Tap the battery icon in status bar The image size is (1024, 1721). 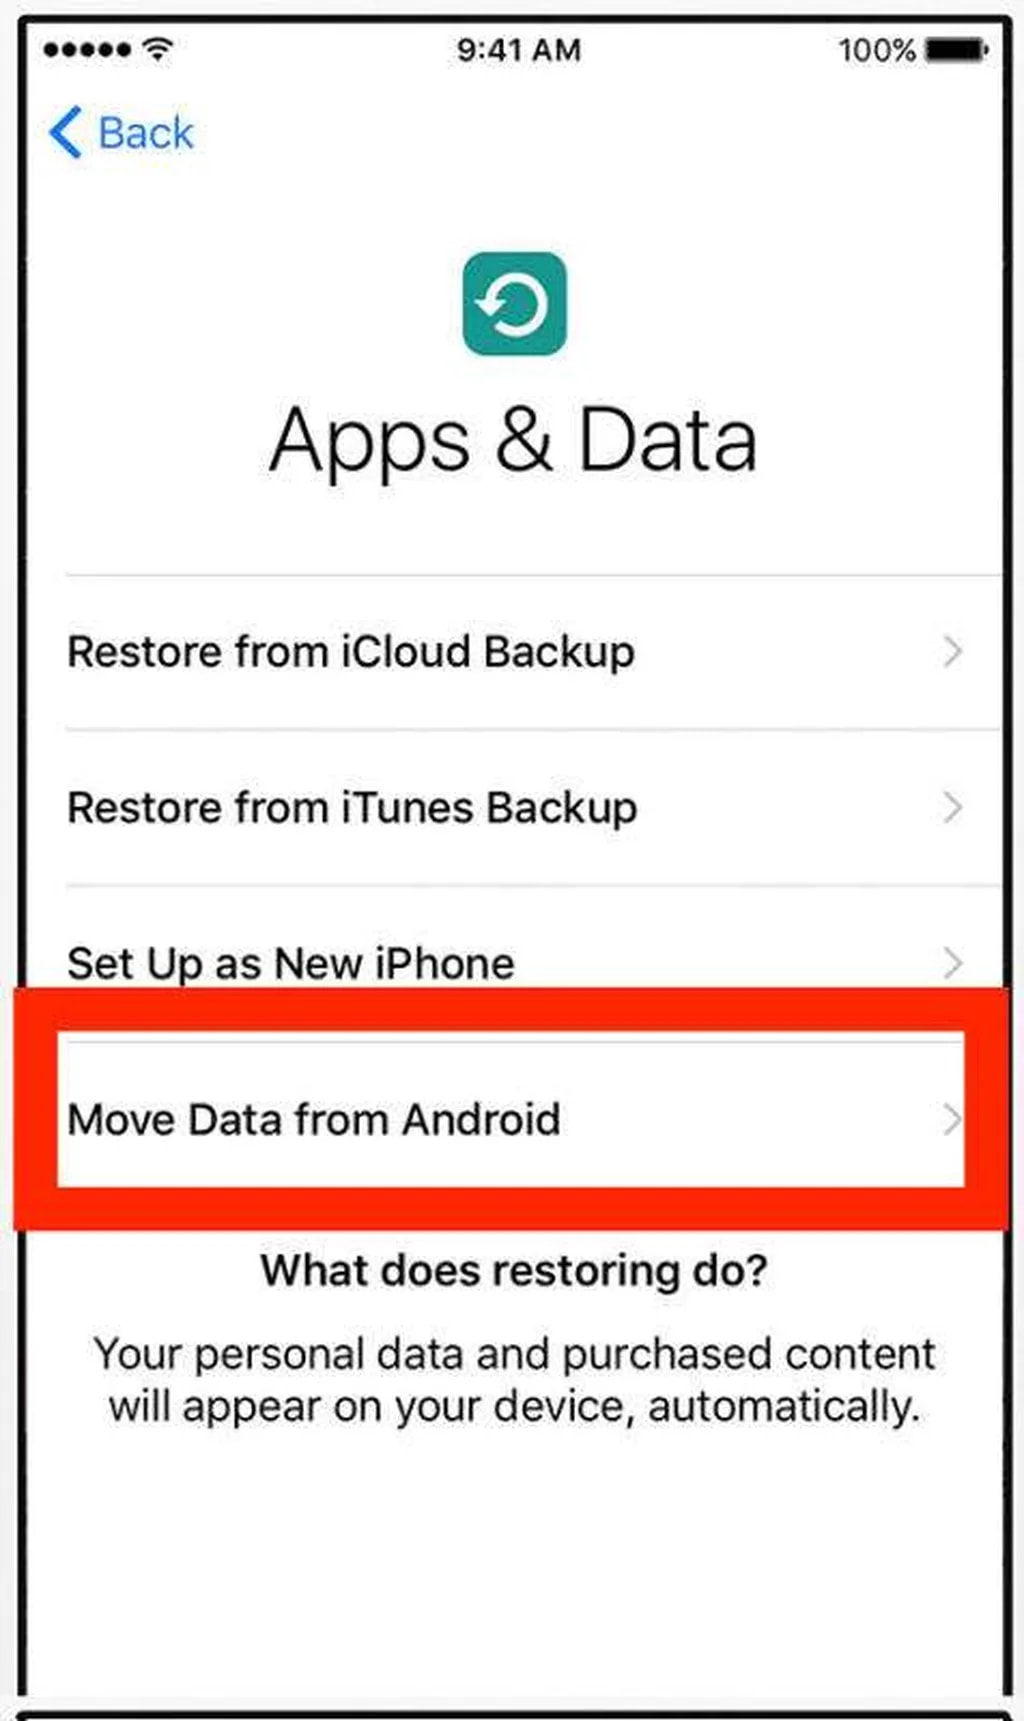pos(957,49)
